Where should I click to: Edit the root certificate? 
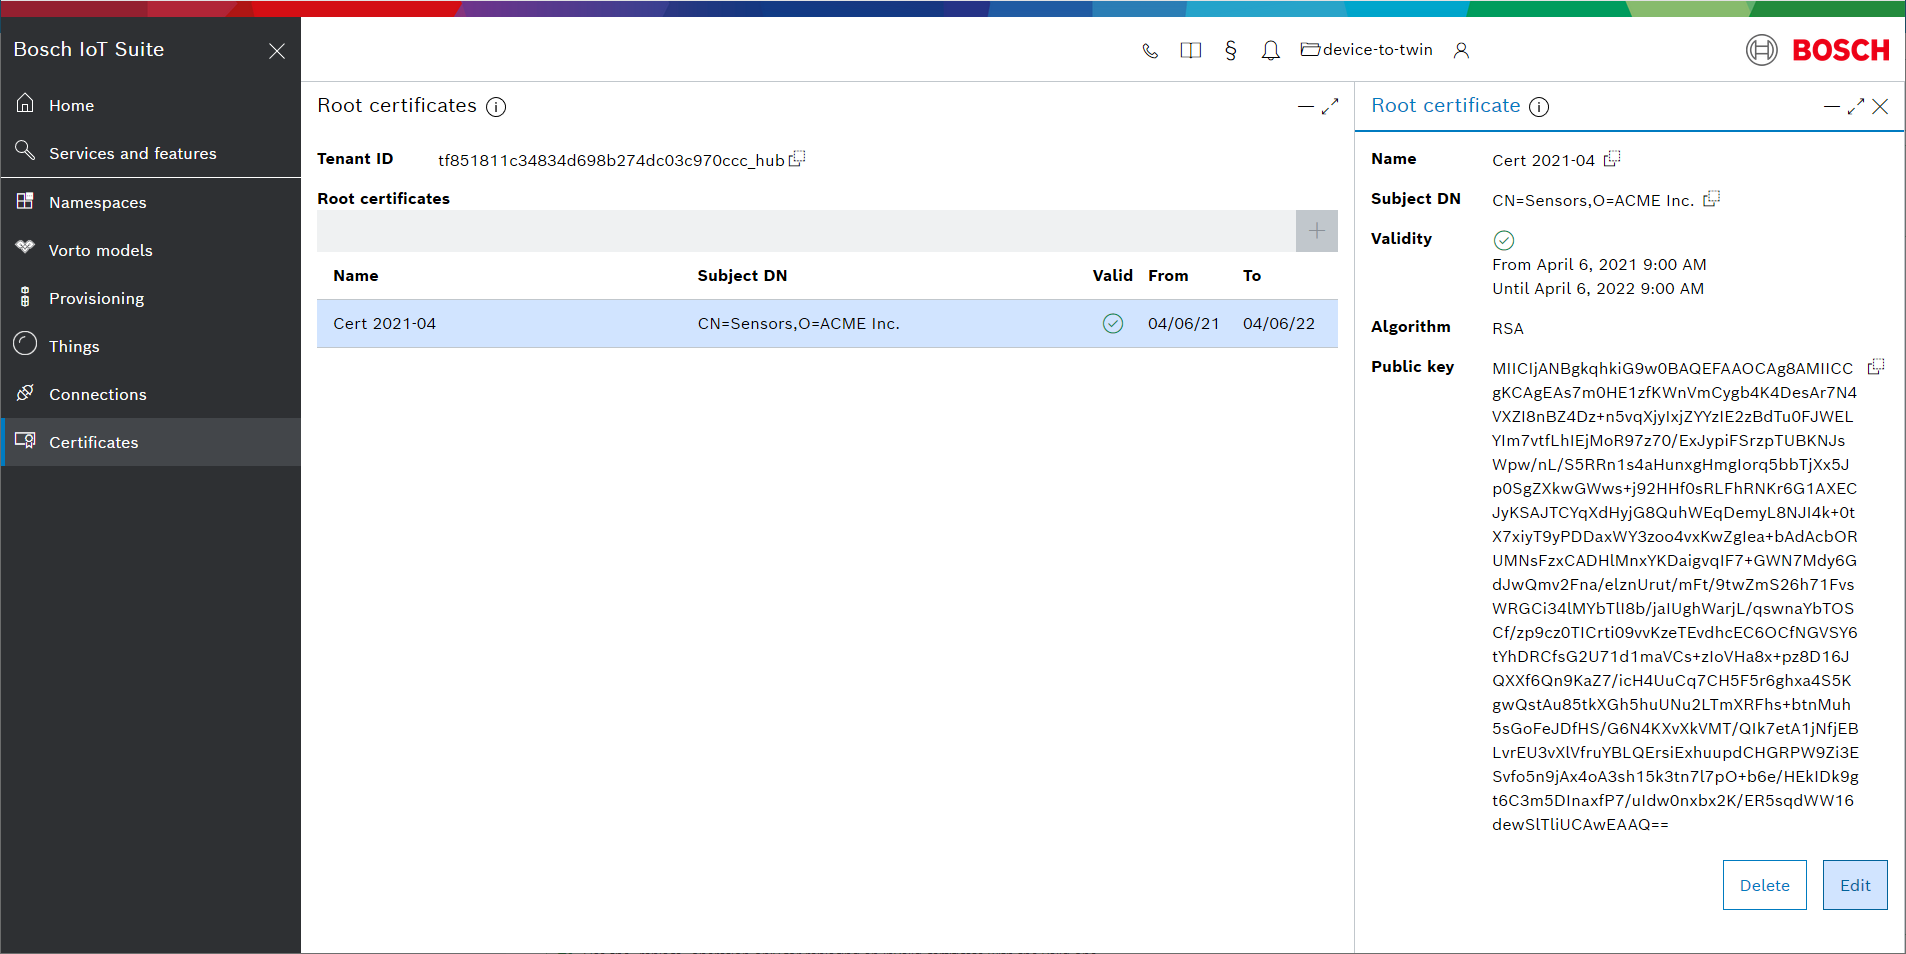(1855, 885)
